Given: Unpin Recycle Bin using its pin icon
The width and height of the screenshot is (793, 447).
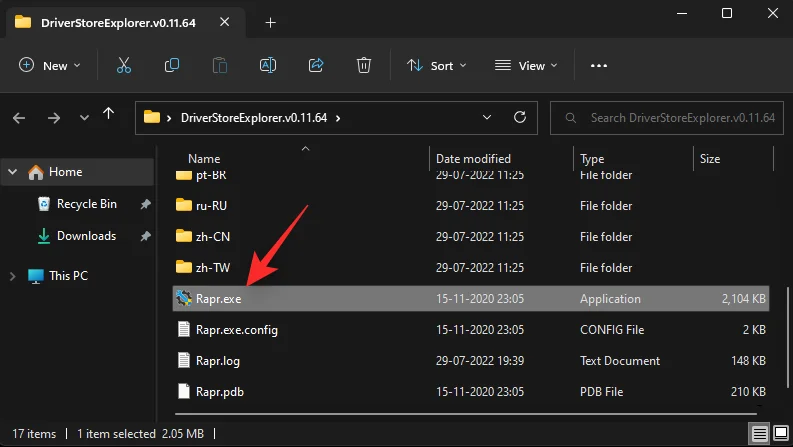Looking at the screenshot, I should tap(145, 204).
